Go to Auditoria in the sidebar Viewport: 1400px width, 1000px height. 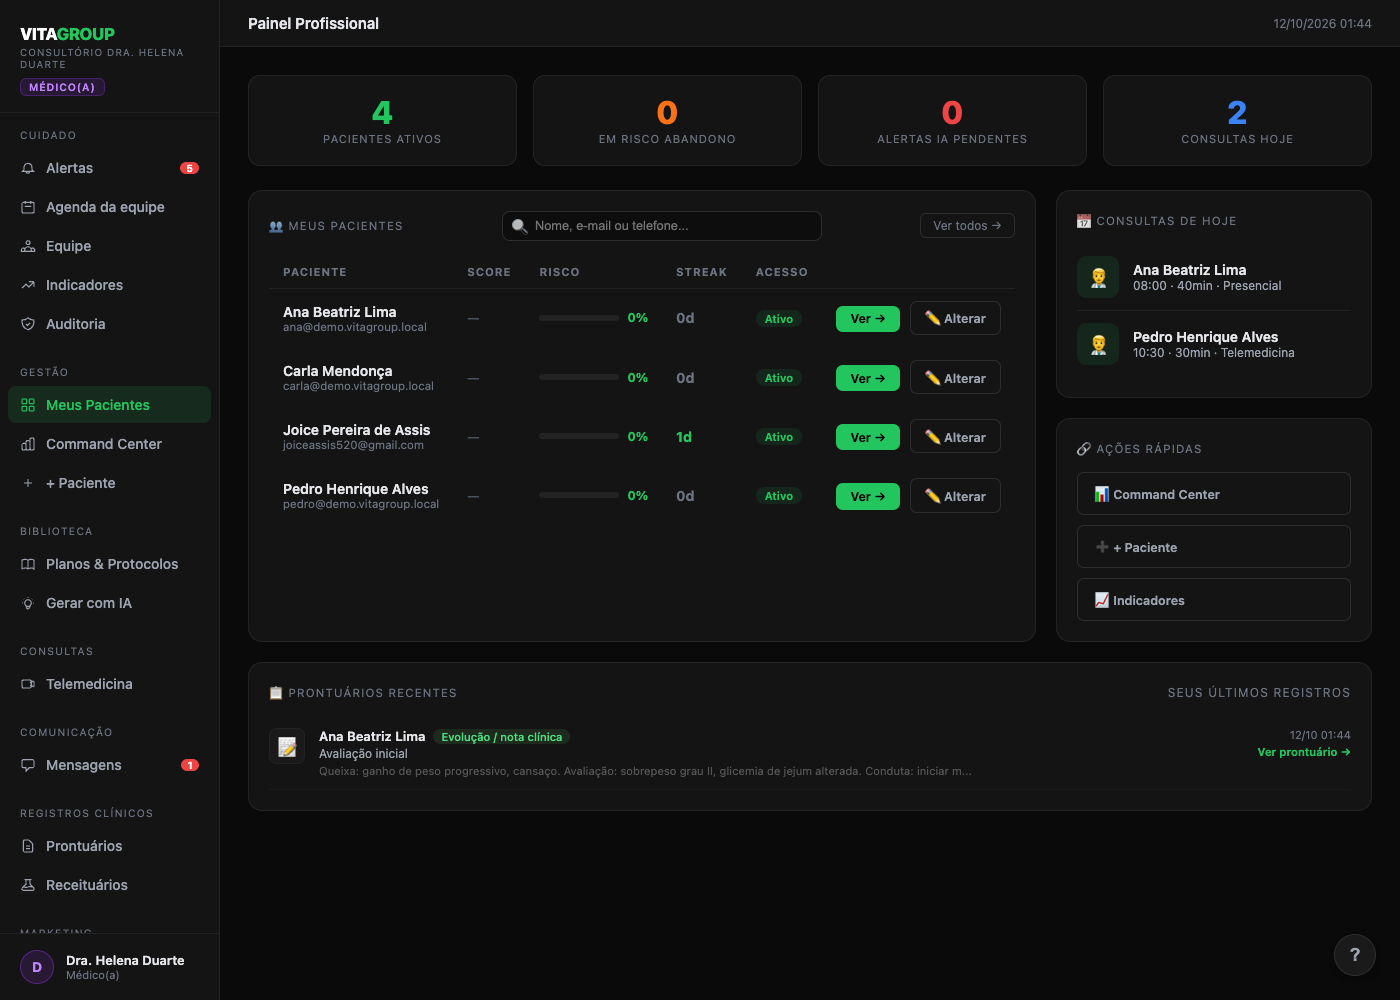click(110, 324)
